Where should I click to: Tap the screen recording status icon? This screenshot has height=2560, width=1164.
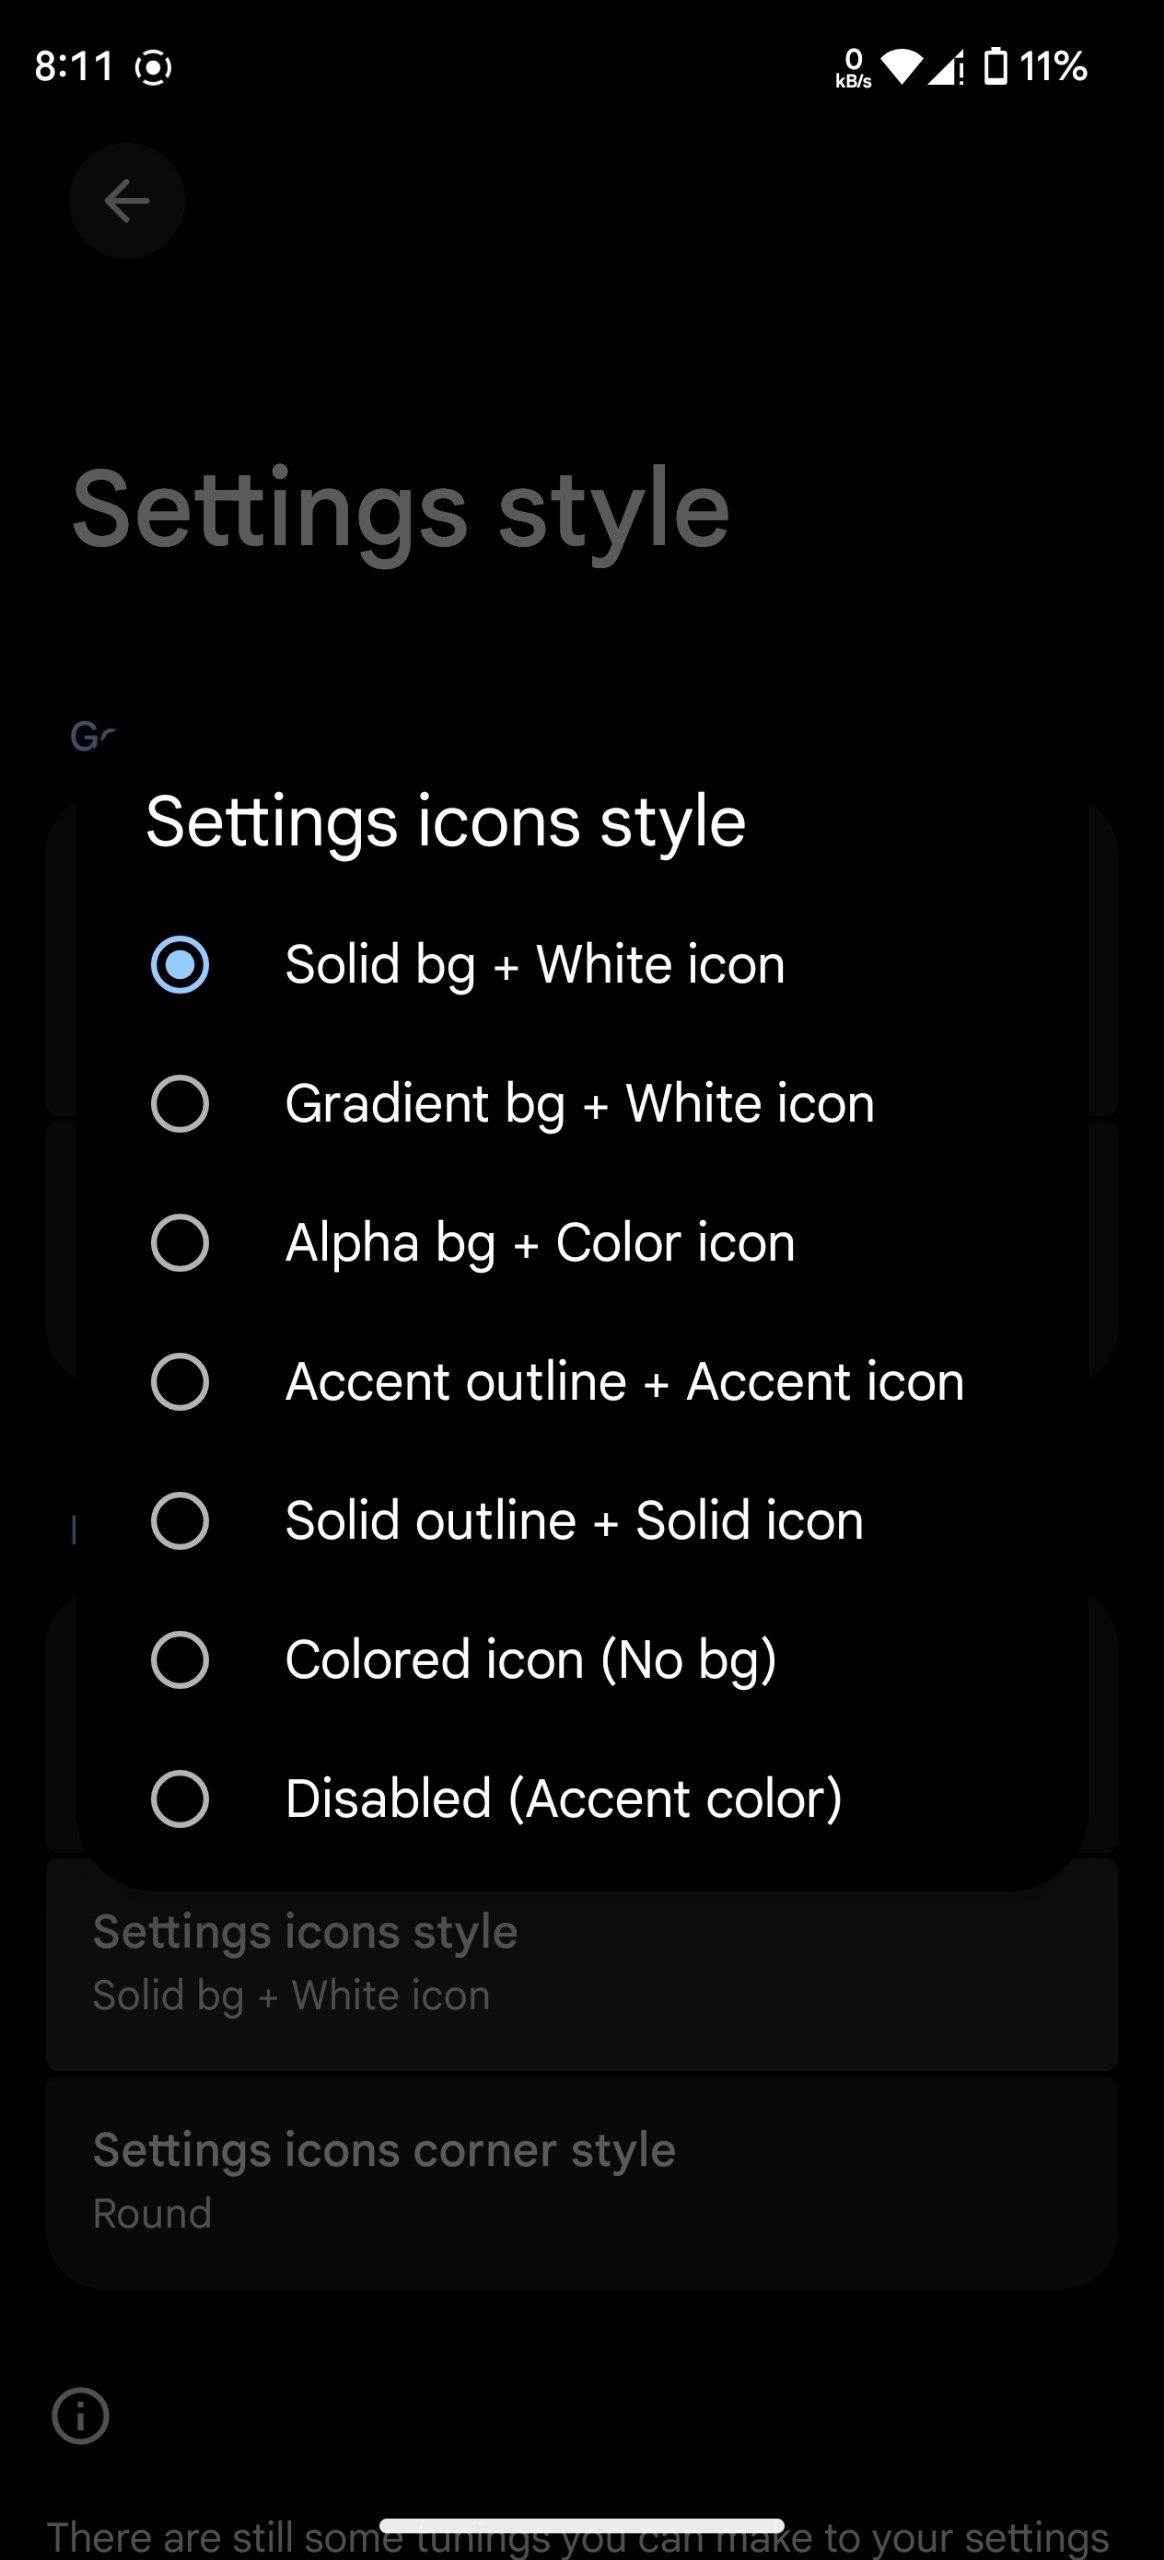tap(153, 68)
